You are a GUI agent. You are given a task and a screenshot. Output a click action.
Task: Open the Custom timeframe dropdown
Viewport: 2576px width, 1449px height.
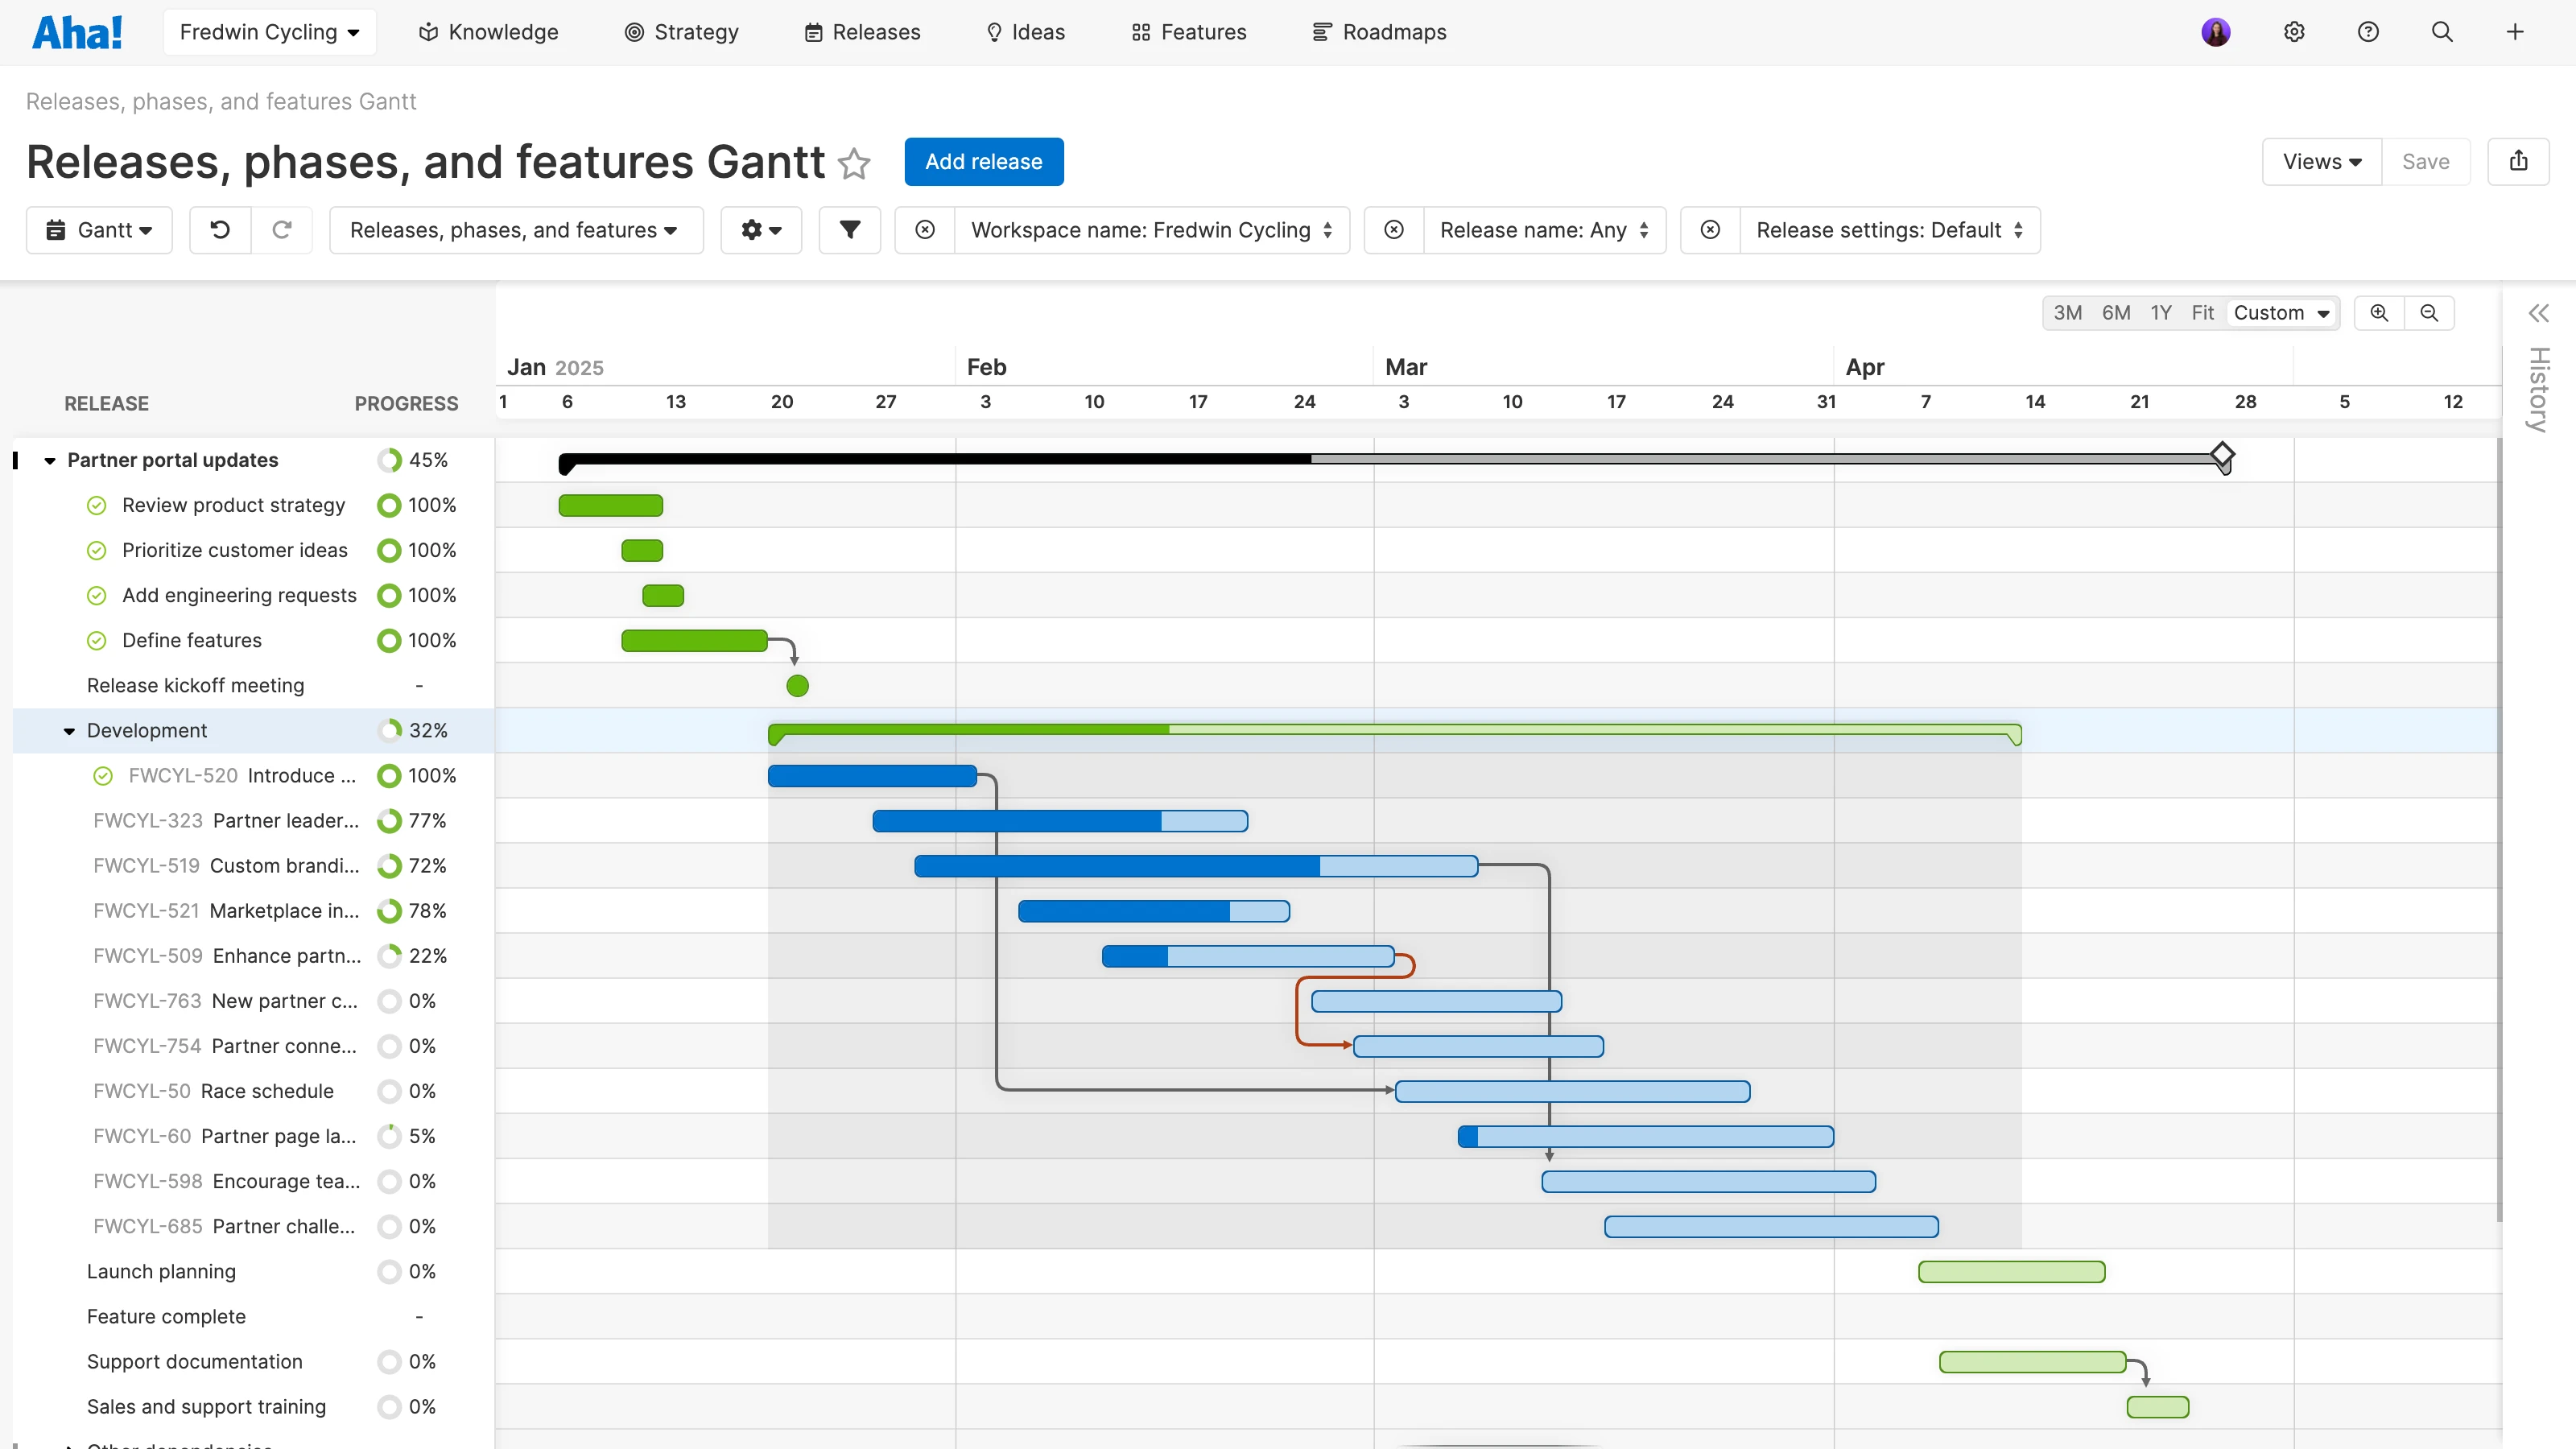(2281, 312)
